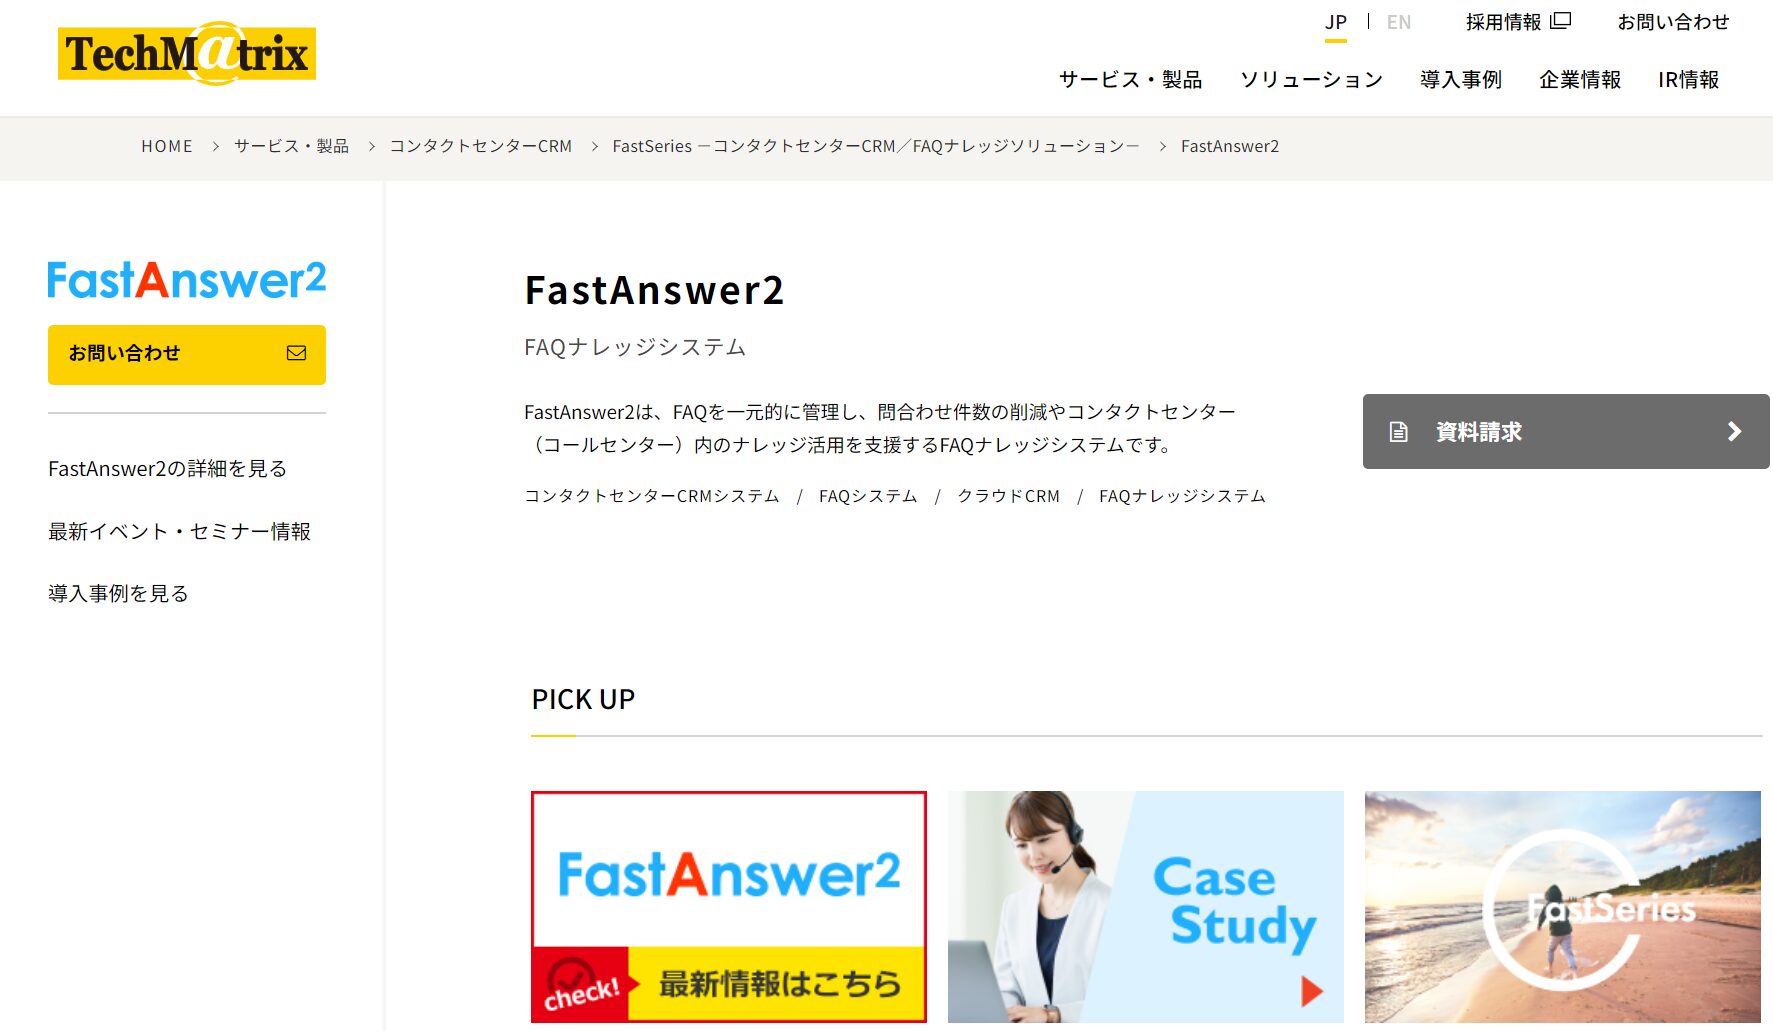Click the PICK UP heading
This screenshot has width=1773, height=1031.
(583, 699)
